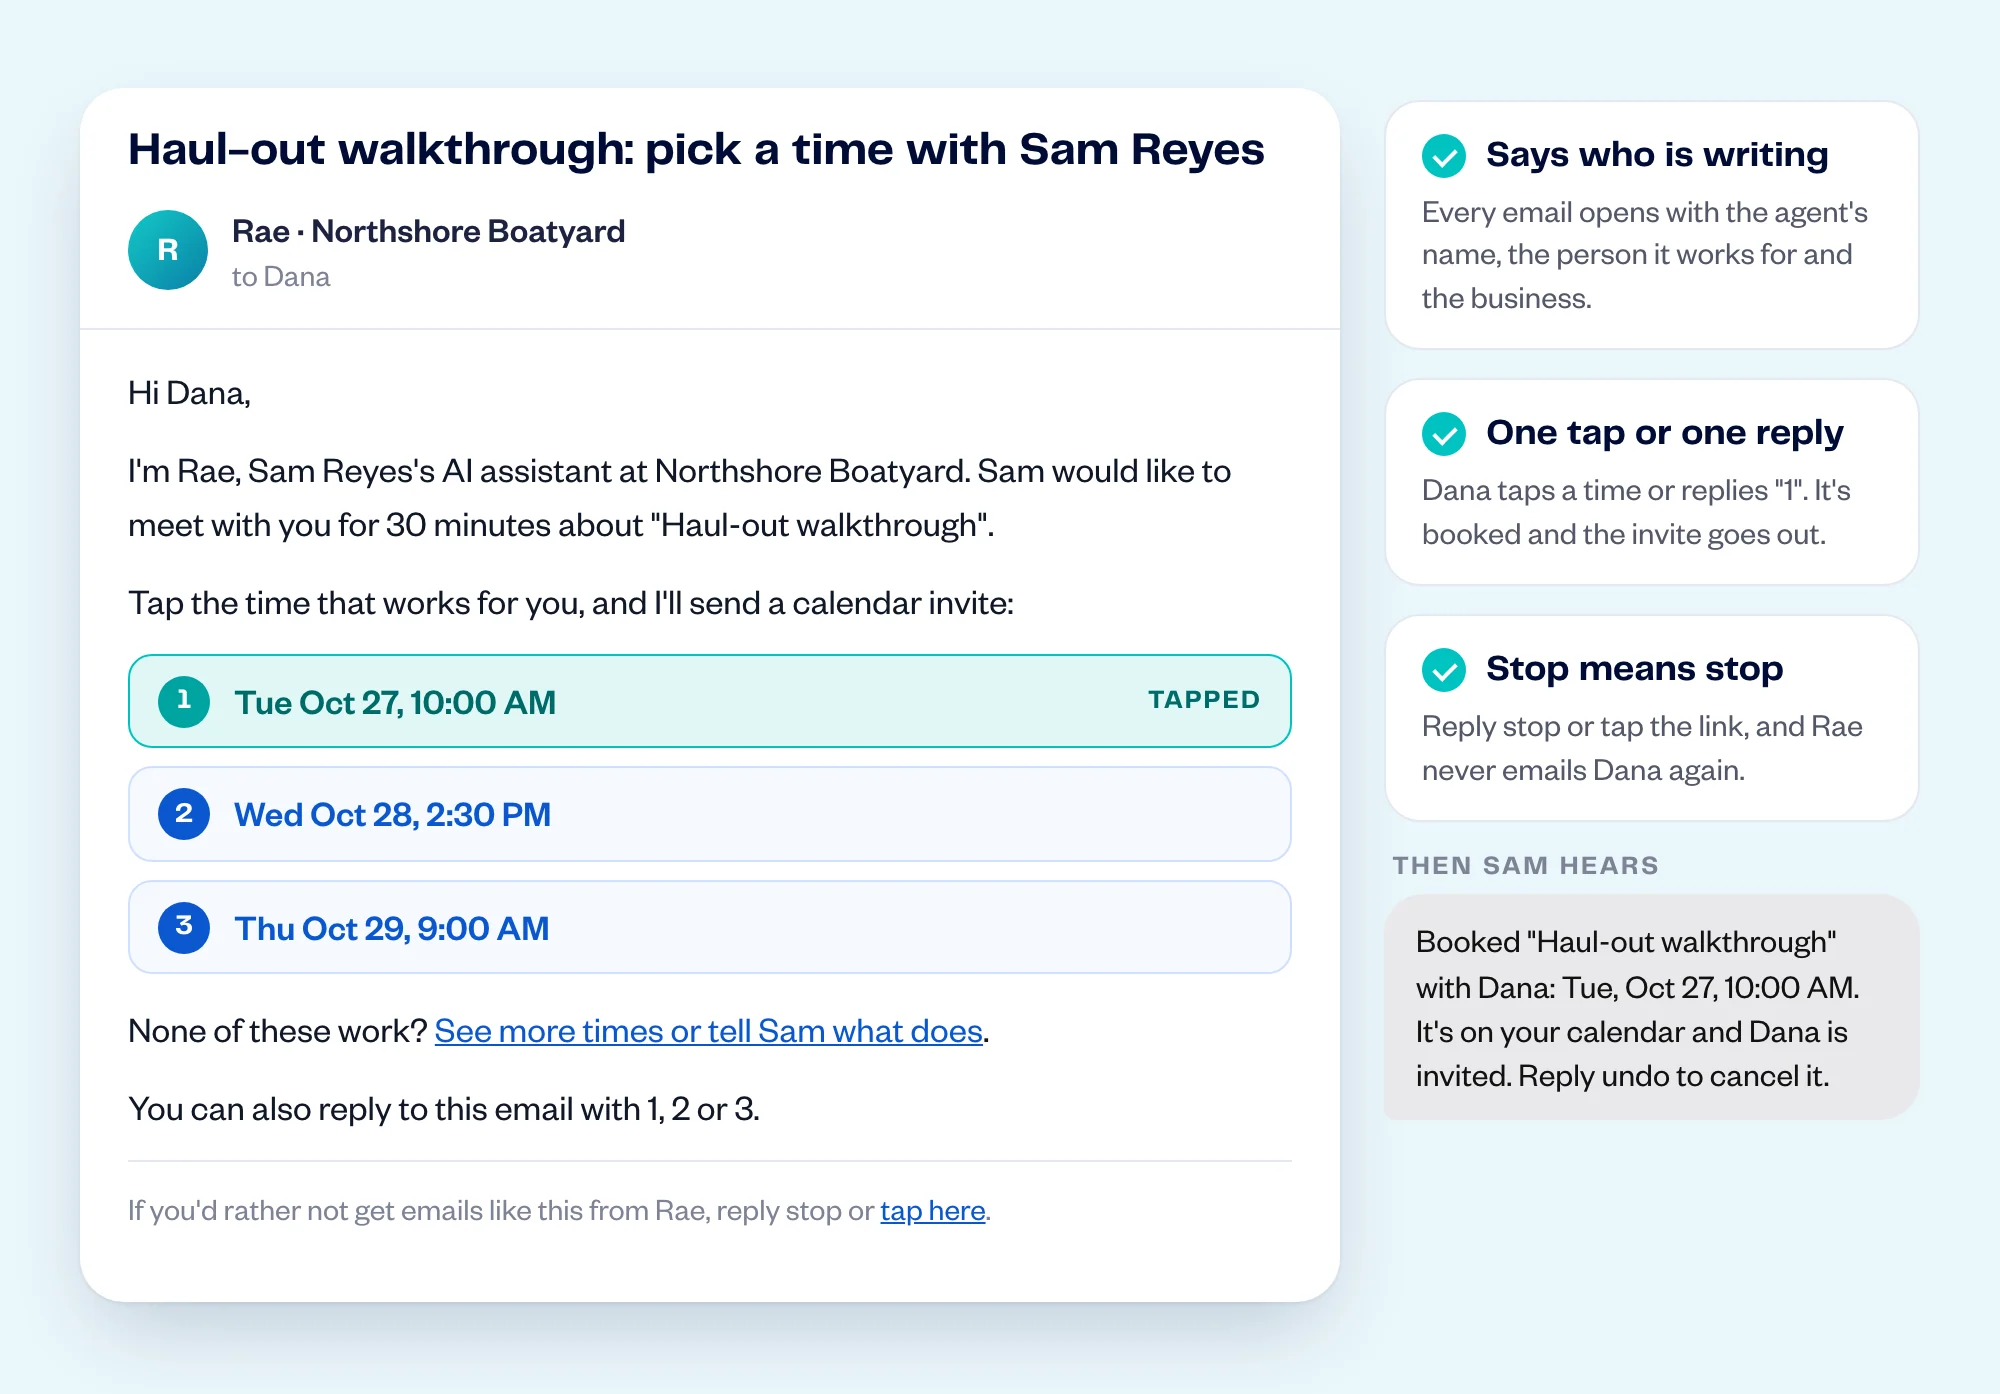Click sender name Rae · Northshore Boatyard

[428, 231]
